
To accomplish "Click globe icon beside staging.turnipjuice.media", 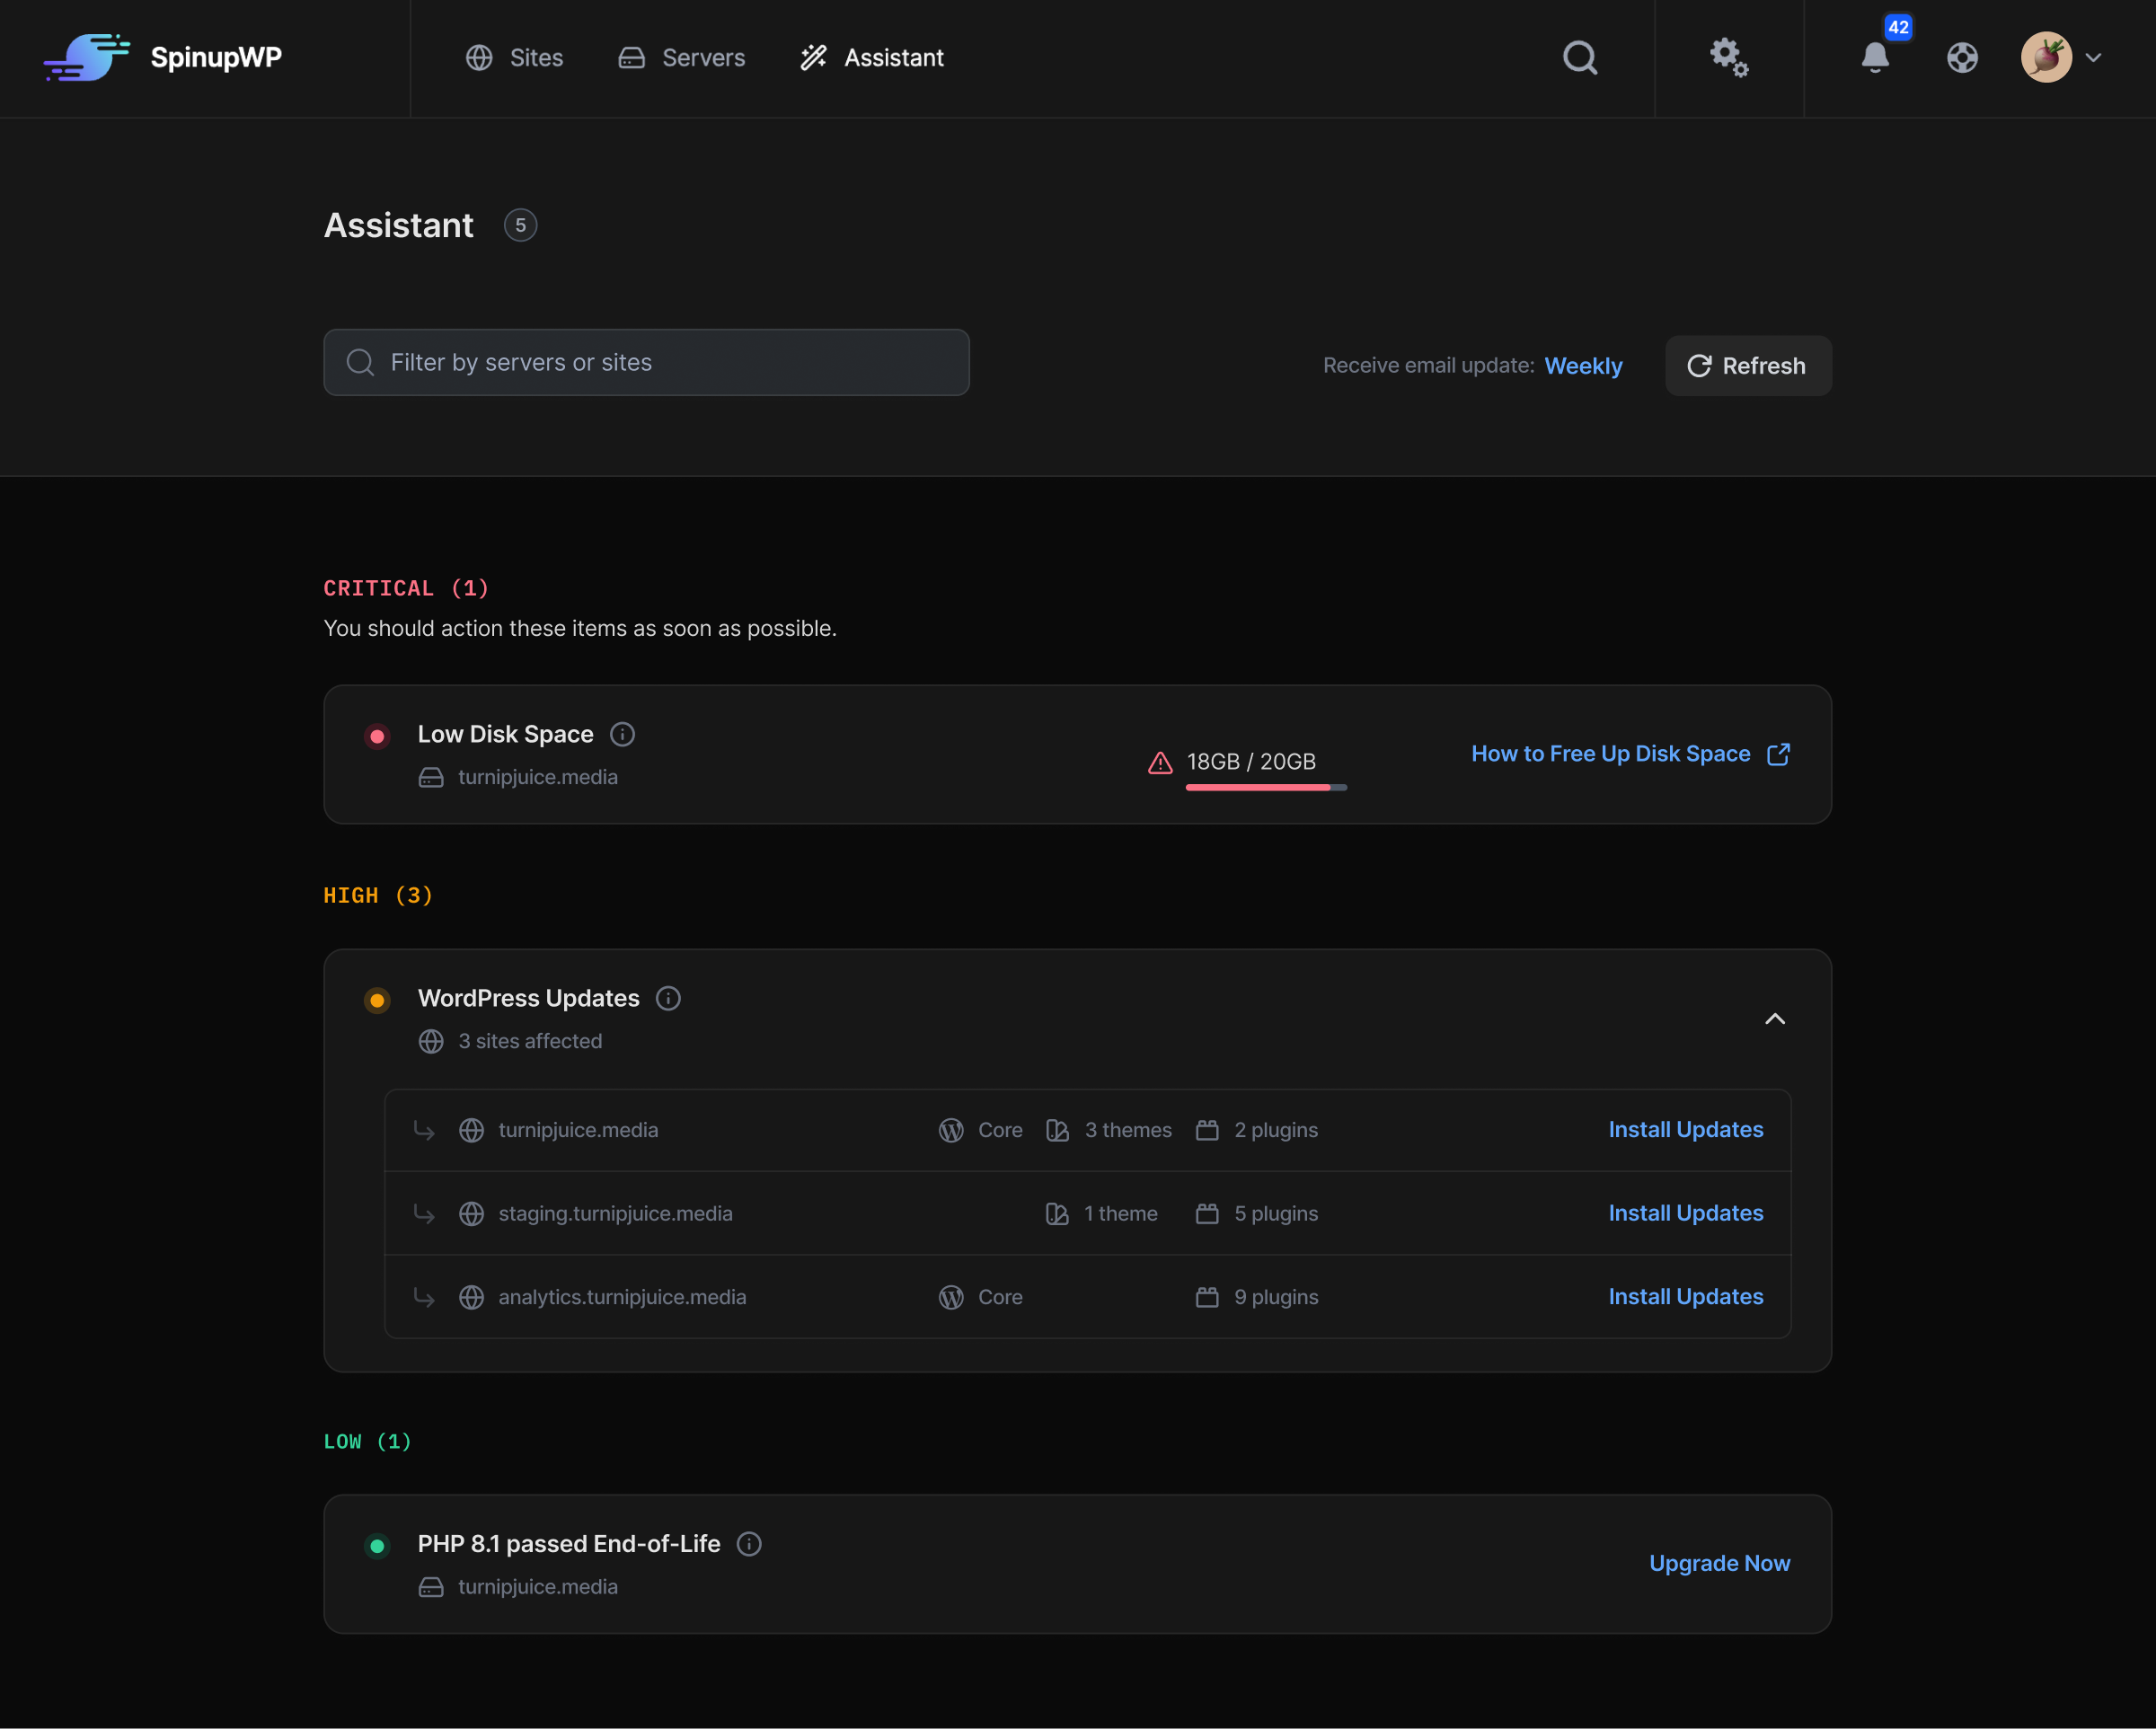I will [x=471, y=1214].
